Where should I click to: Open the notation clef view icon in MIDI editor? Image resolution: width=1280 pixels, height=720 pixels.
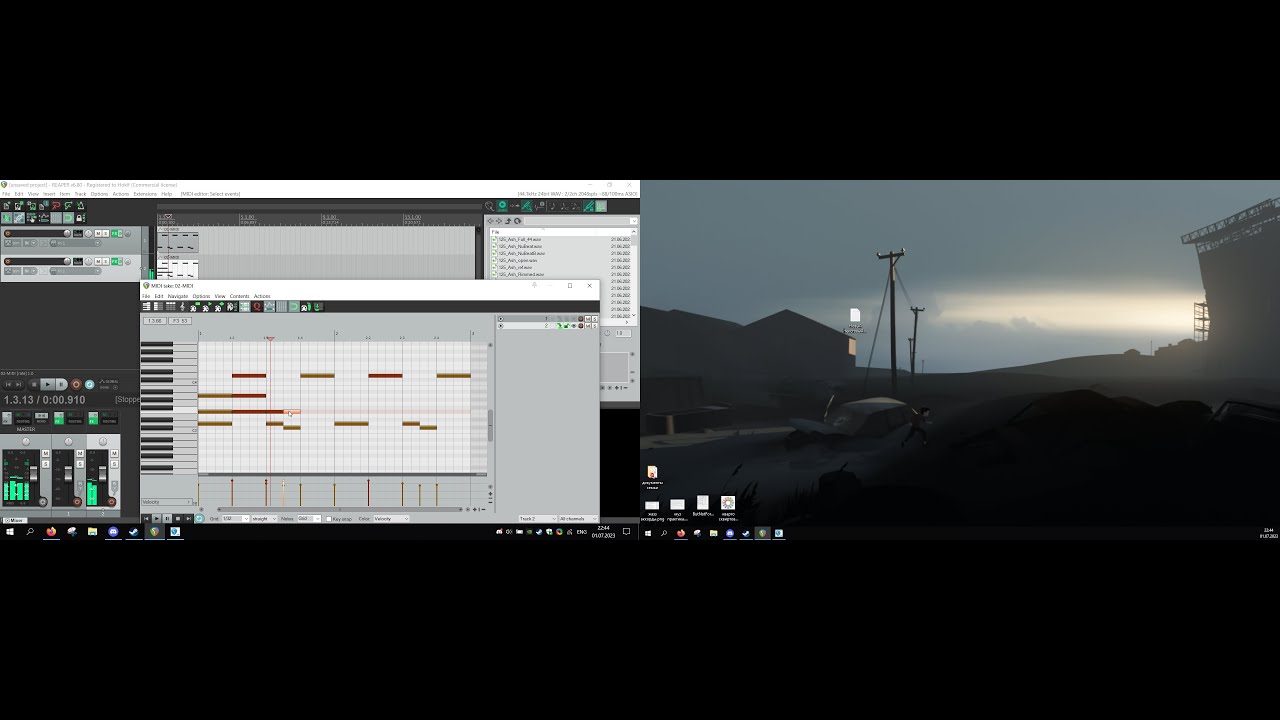coord(182,306)
